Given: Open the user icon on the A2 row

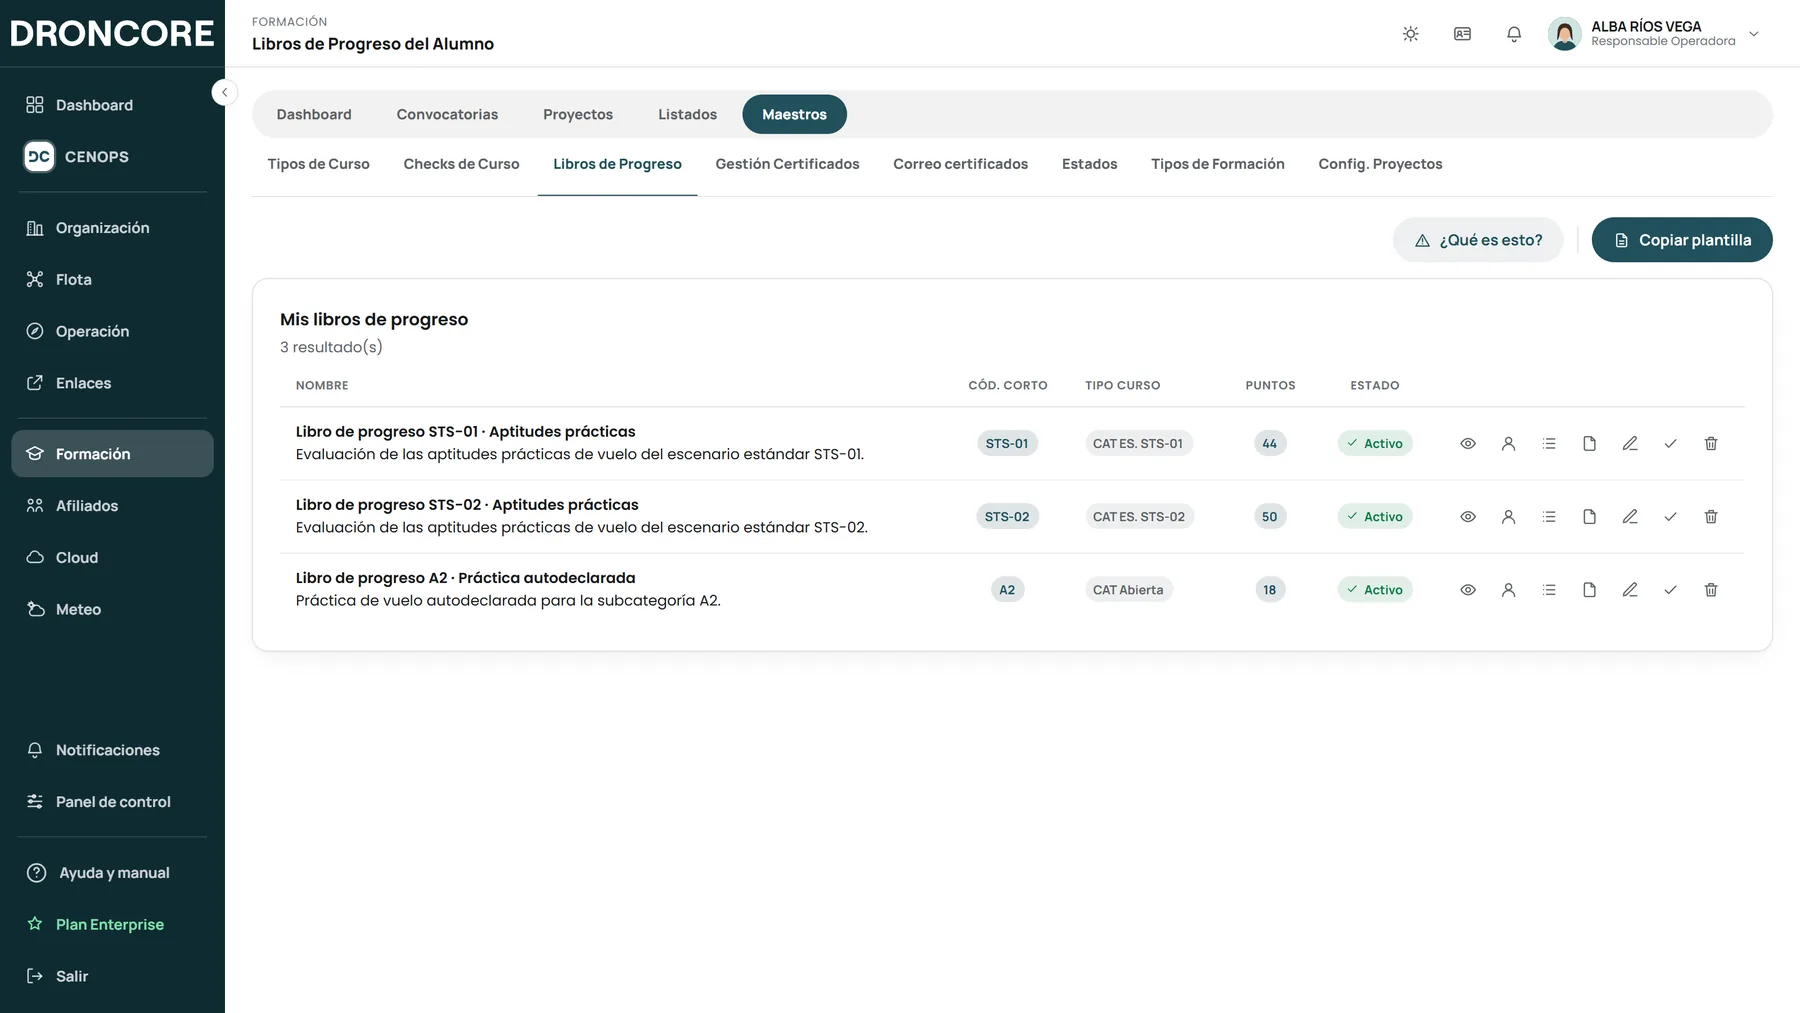Looking at the screenshot, I should (x=1508, y=589).
